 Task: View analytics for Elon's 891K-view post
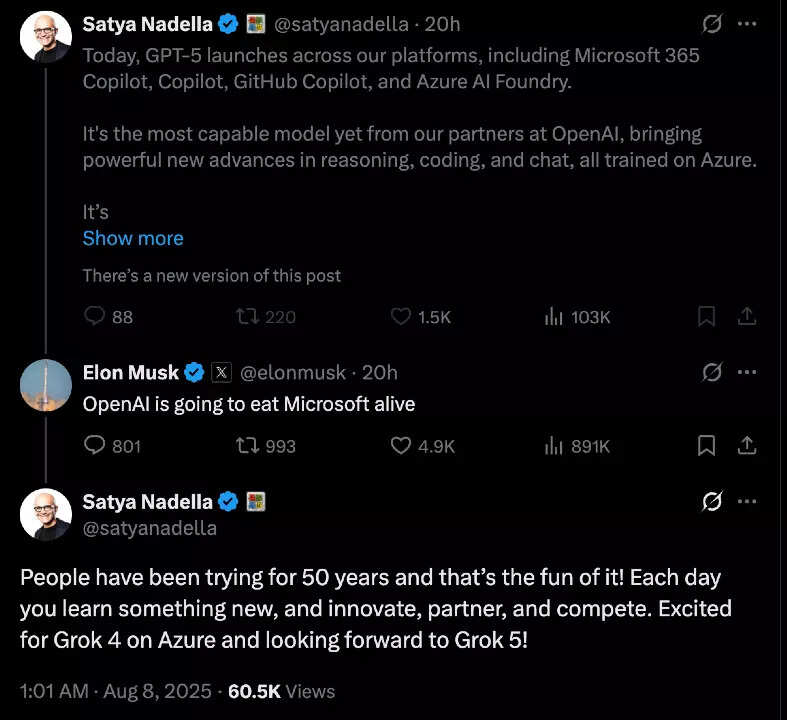tap(553, 446)
